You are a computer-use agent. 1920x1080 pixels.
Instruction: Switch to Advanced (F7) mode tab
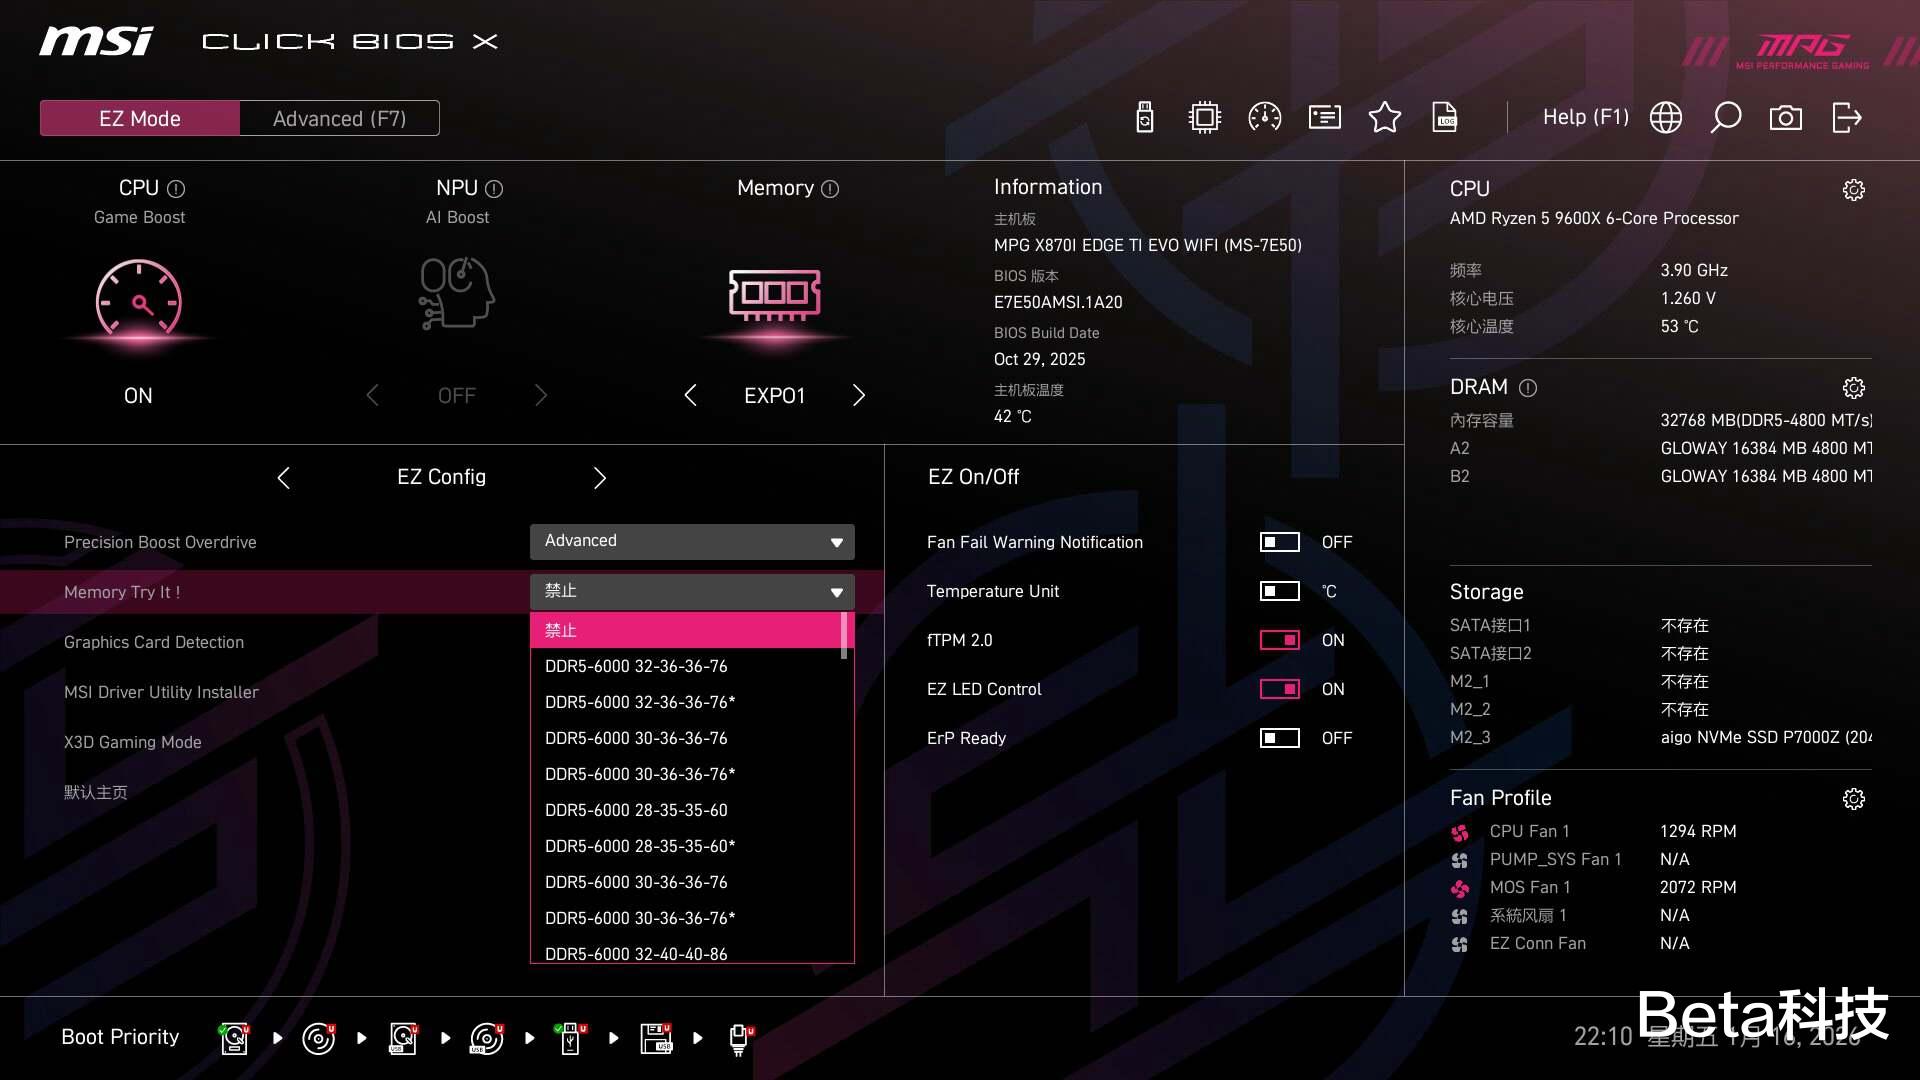339,119
